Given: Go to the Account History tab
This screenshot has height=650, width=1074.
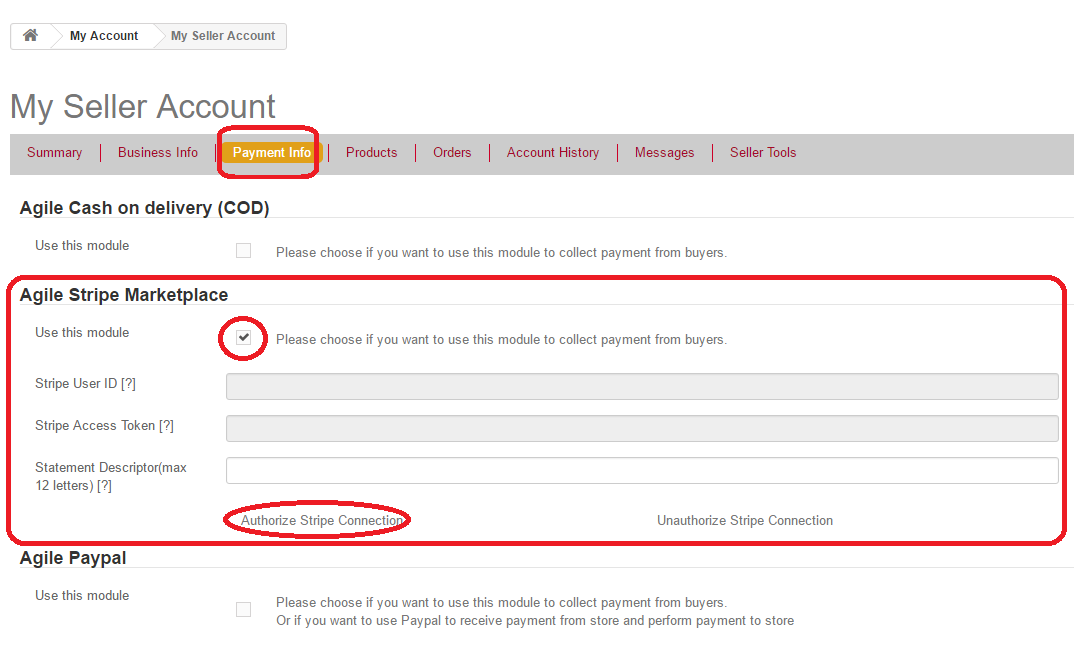Looking at the screenshot, I should click(553, 153).
